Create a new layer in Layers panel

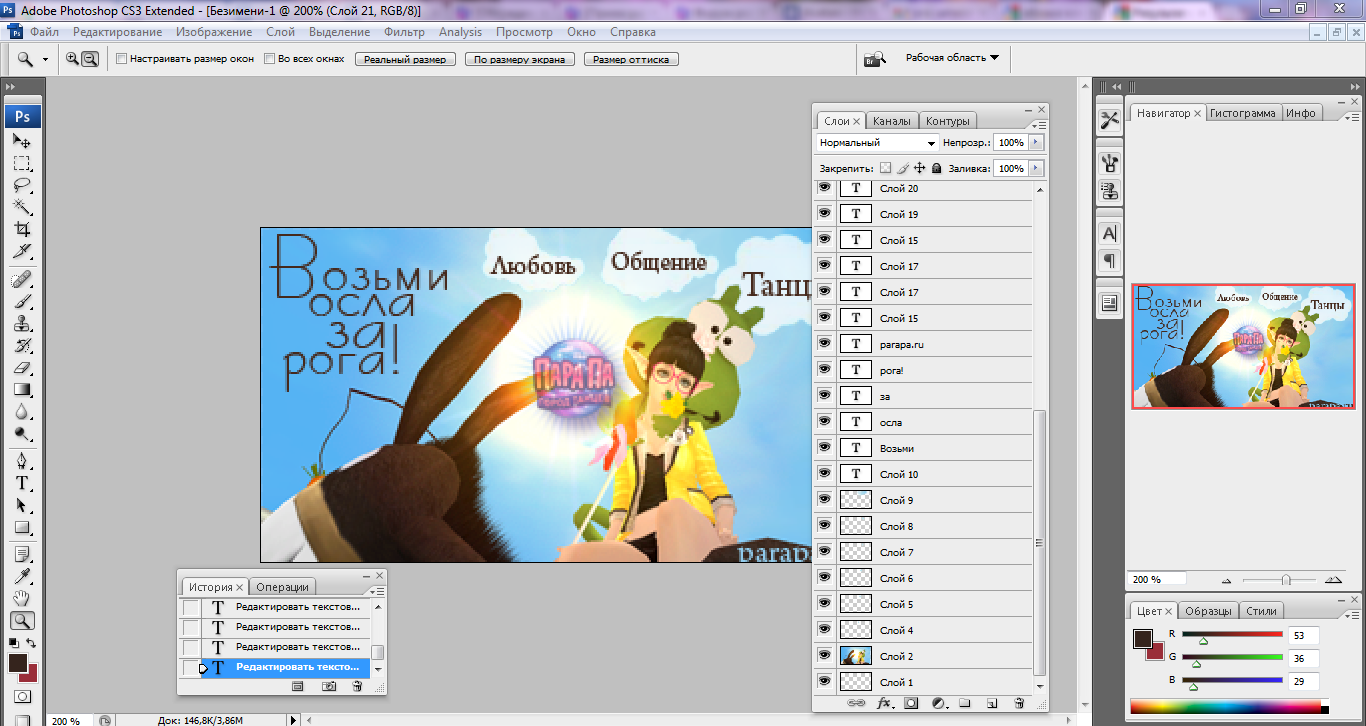click(992, 703)
